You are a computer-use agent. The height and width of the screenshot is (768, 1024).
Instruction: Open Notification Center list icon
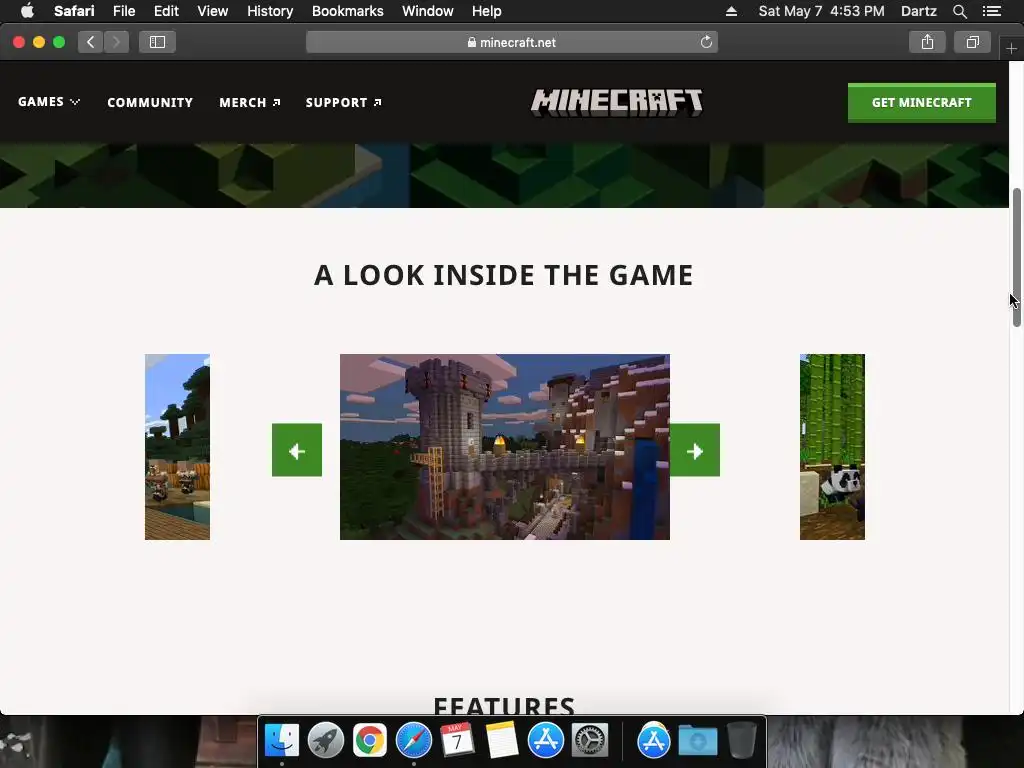click(x=992, y=11)
